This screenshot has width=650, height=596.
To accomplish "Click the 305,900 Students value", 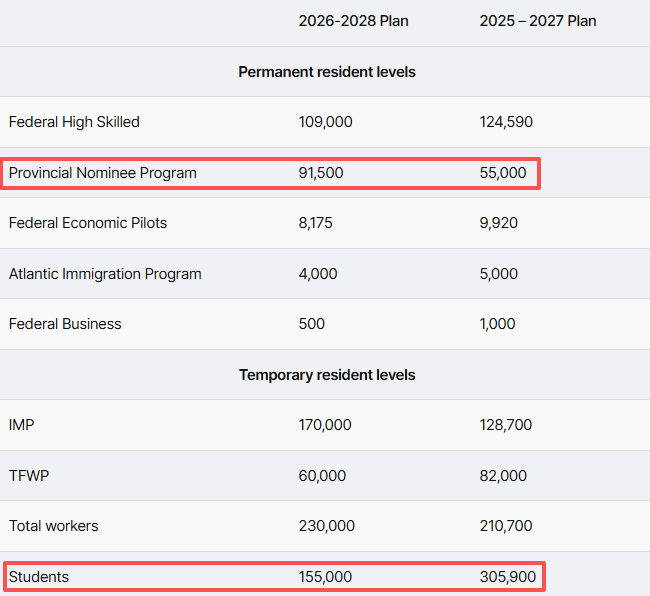I will [x=507, y=577].
